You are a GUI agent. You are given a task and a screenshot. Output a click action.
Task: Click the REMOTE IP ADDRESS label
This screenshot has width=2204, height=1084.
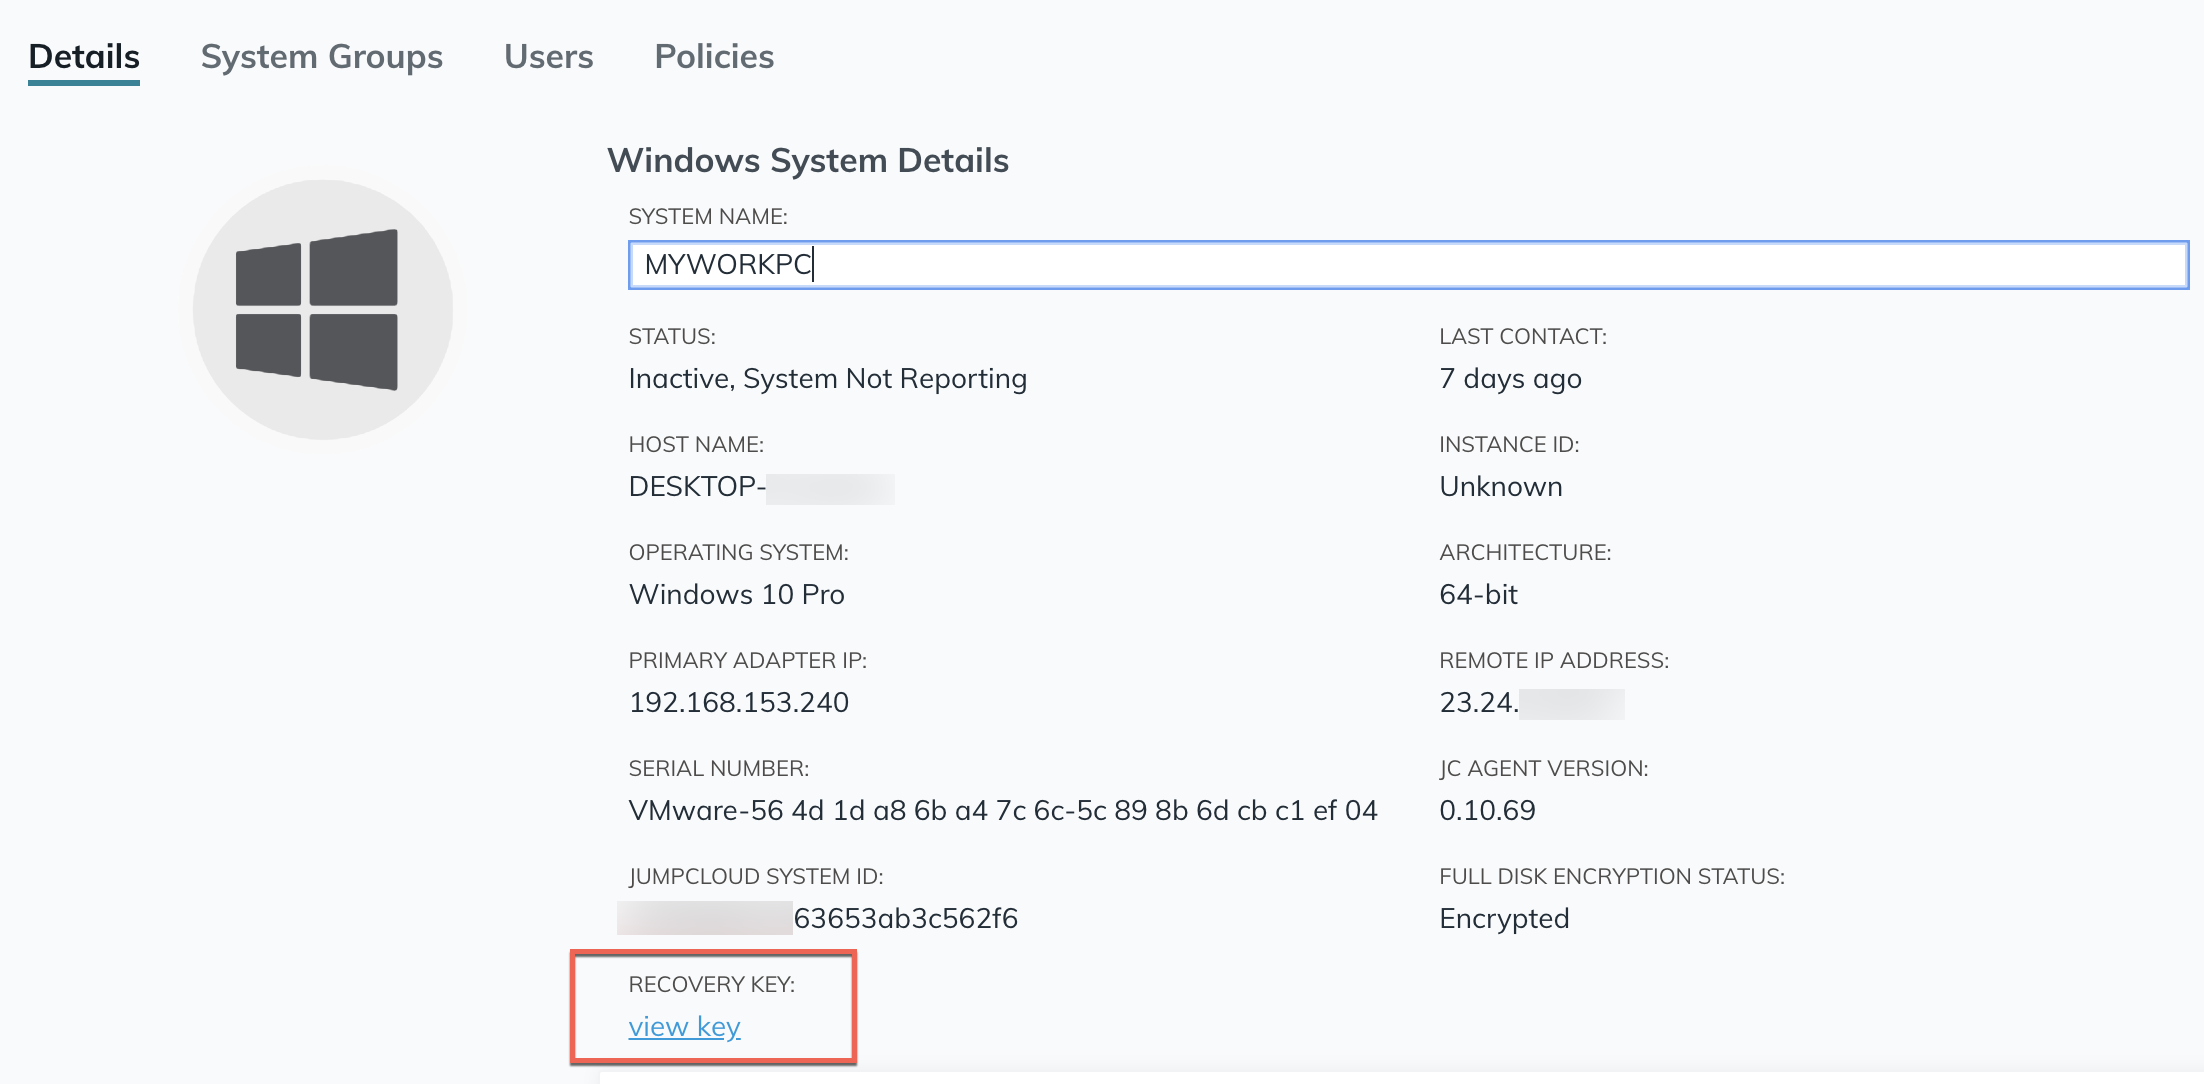[x=1554, y=661]
